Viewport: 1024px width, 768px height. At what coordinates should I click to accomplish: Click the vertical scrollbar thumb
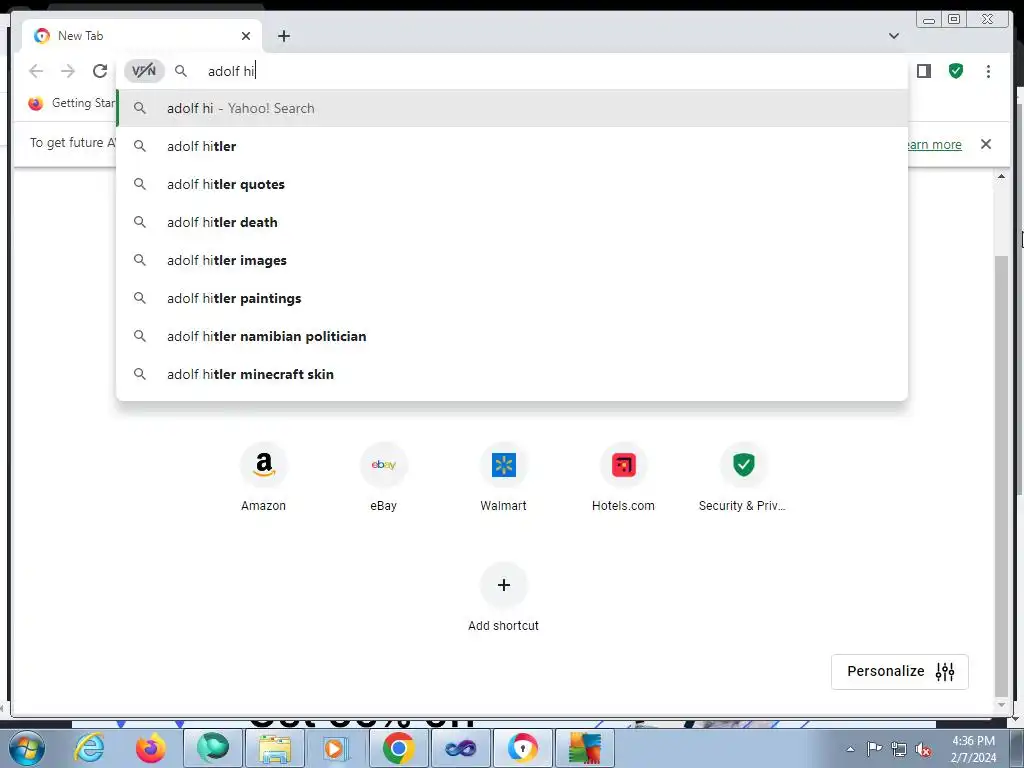1001,477
